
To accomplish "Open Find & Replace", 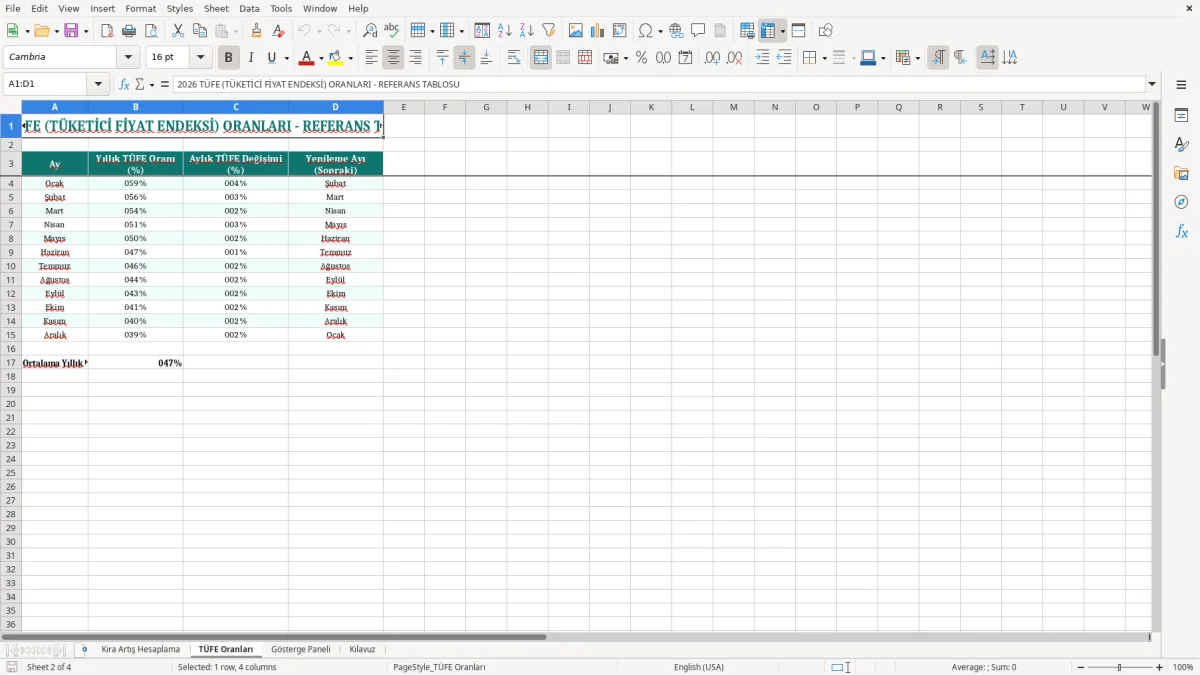I will pyautogui.click(x=370, y=31).
